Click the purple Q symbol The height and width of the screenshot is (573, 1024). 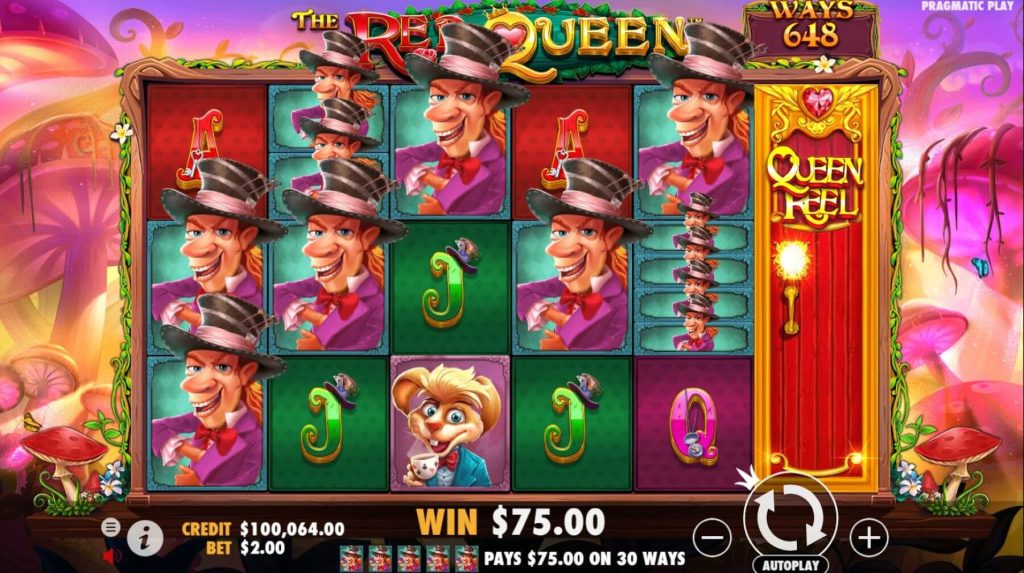coord(694,423)
